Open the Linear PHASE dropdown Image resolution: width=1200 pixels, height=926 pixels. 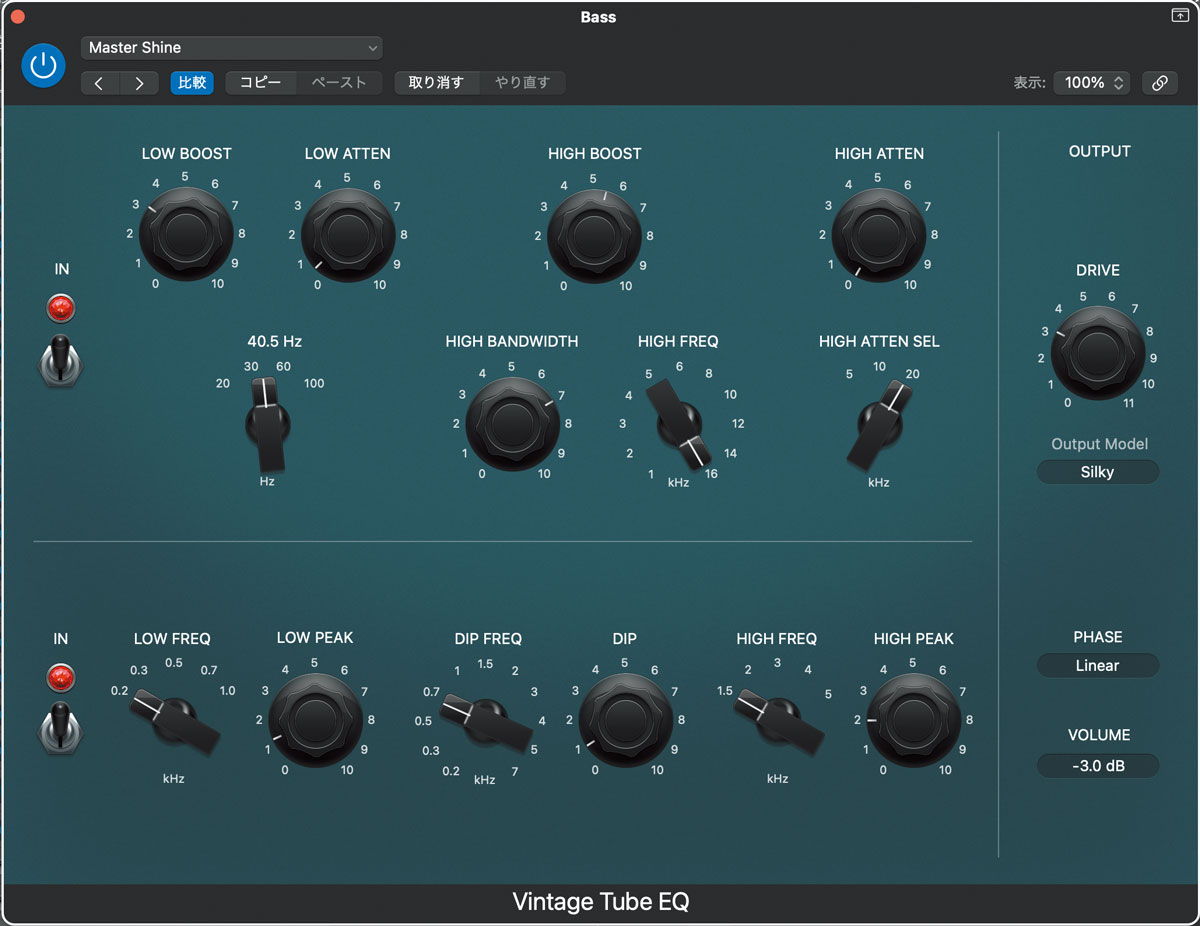(x=1098, y=666)
